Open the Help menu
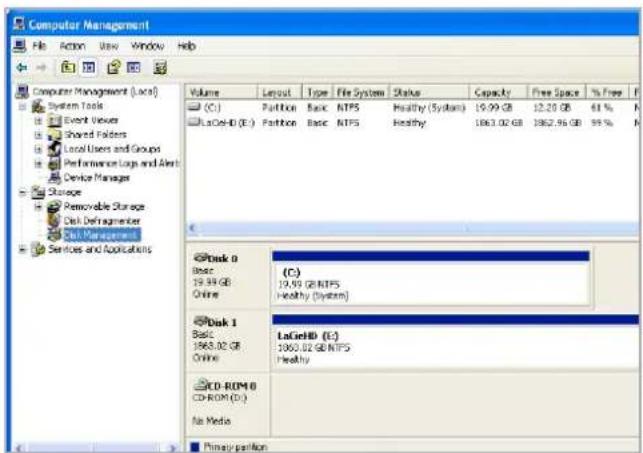The image size is (643, 453). point(186,46)
